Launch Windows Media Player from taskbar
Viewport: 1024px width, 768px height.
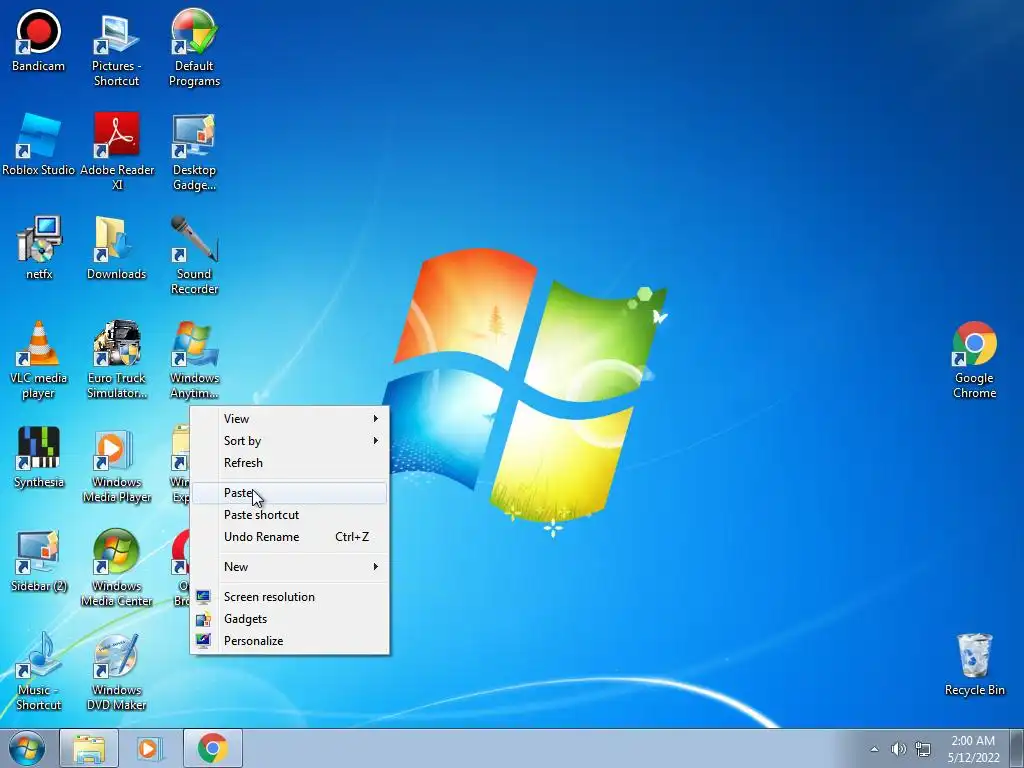pos(150,748)
